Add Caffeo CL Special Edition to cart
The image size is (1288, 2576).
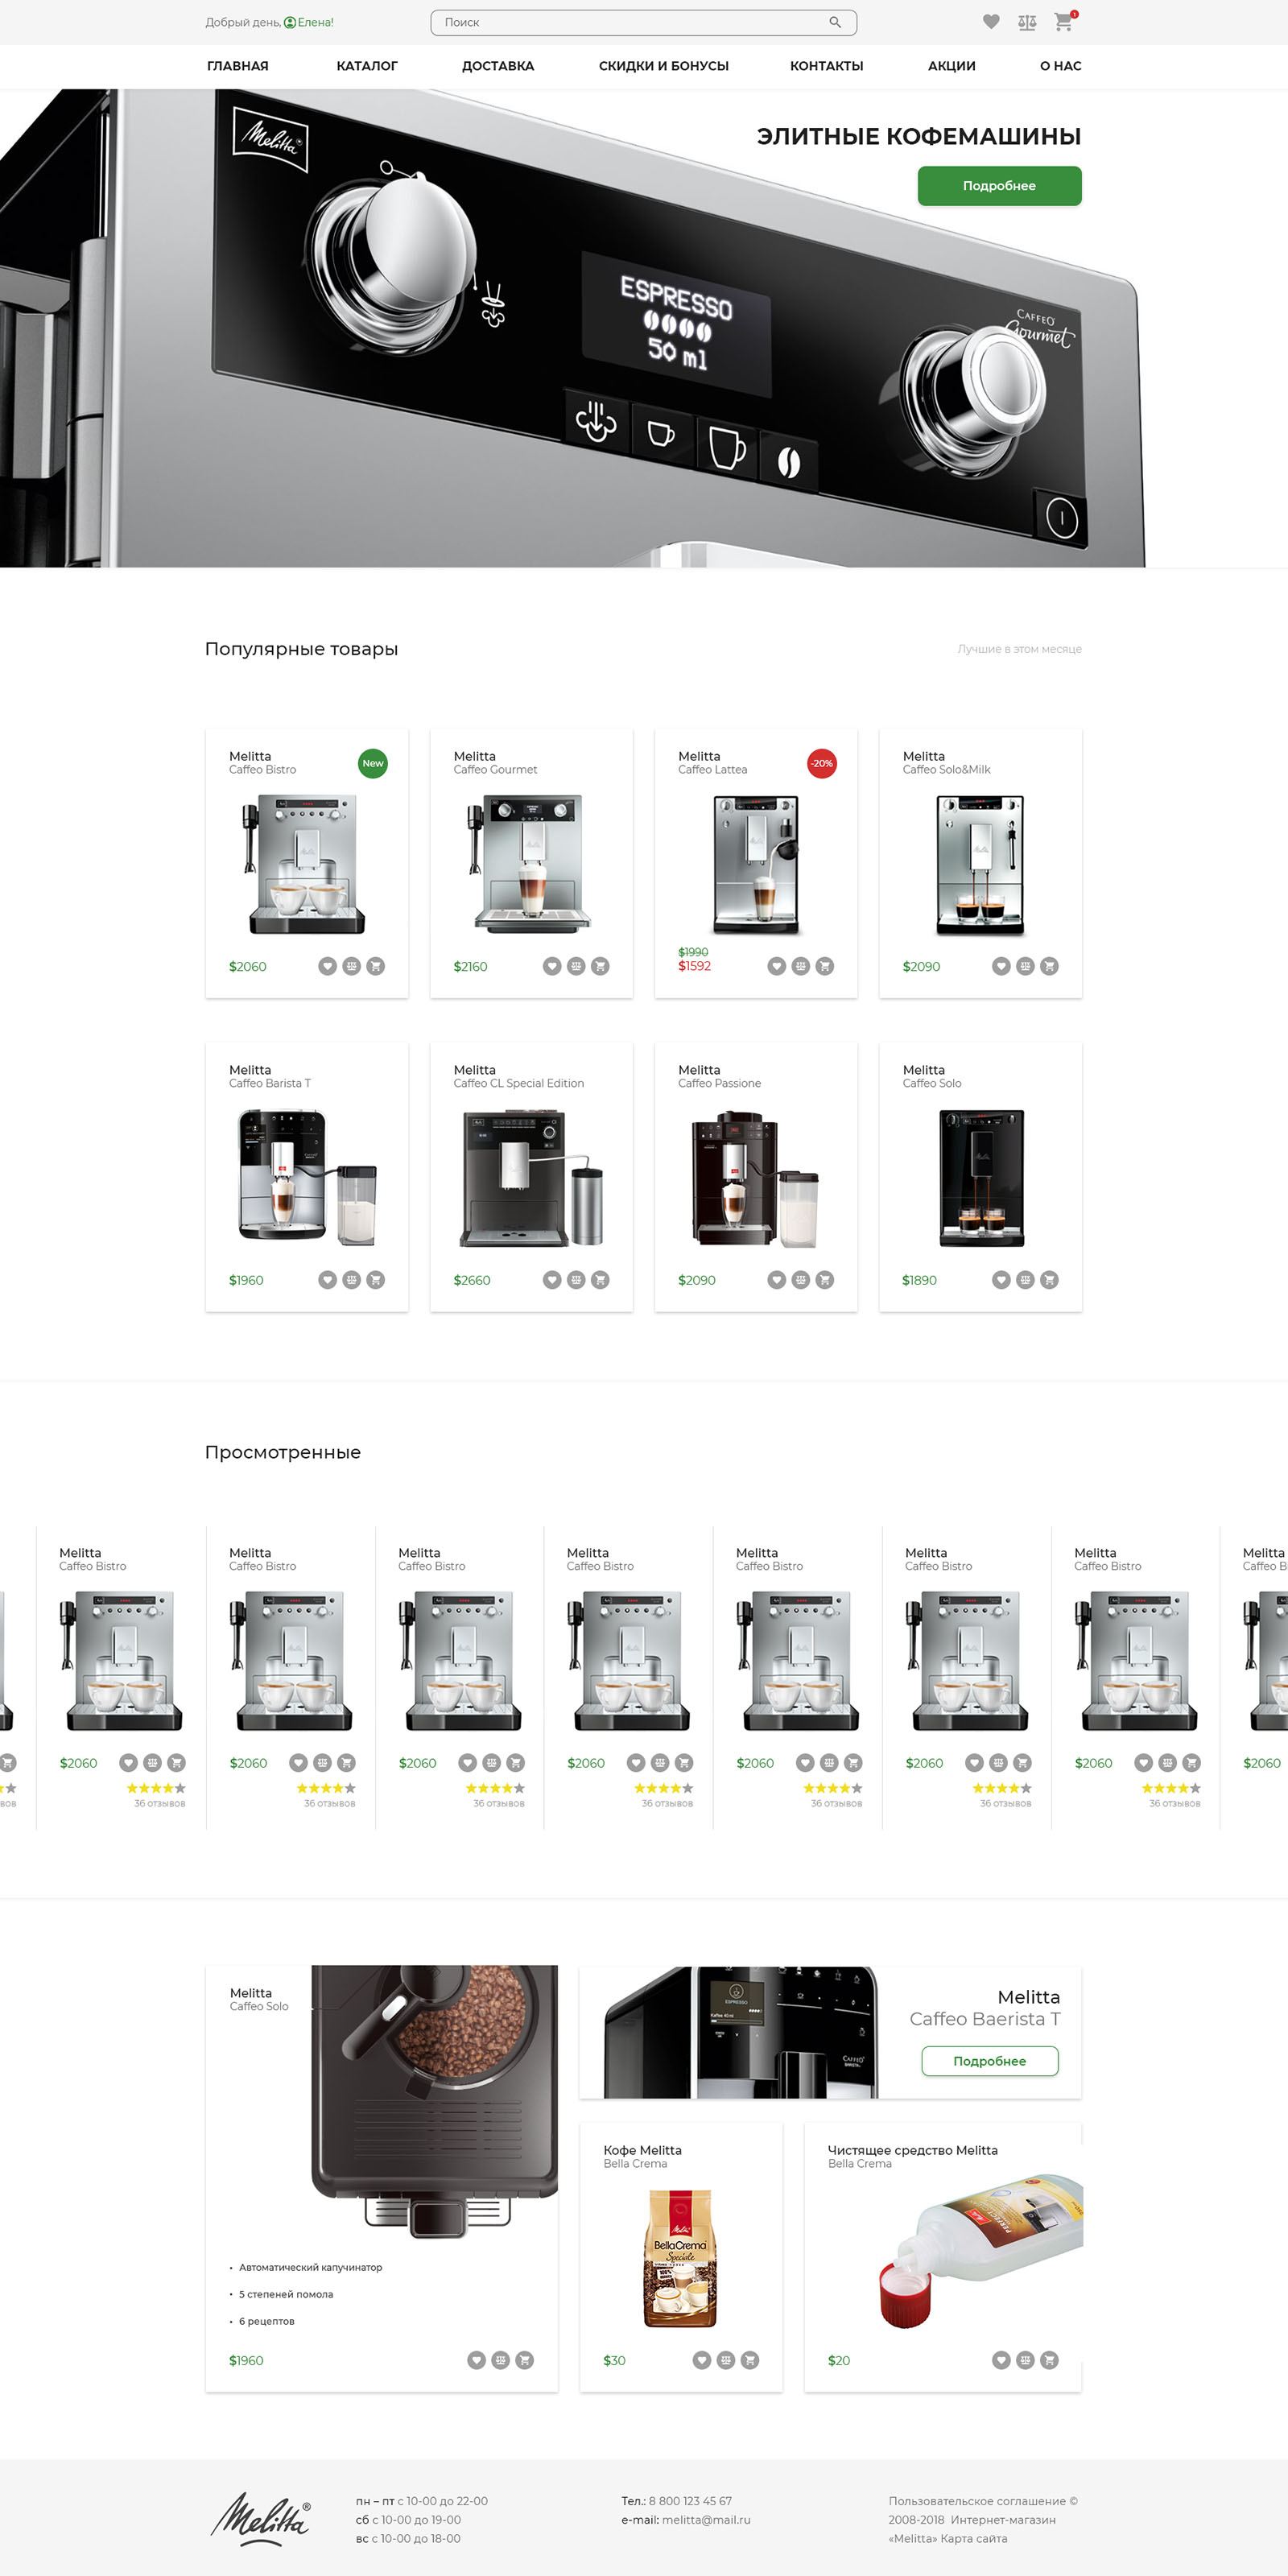(x=600, y=1280)
